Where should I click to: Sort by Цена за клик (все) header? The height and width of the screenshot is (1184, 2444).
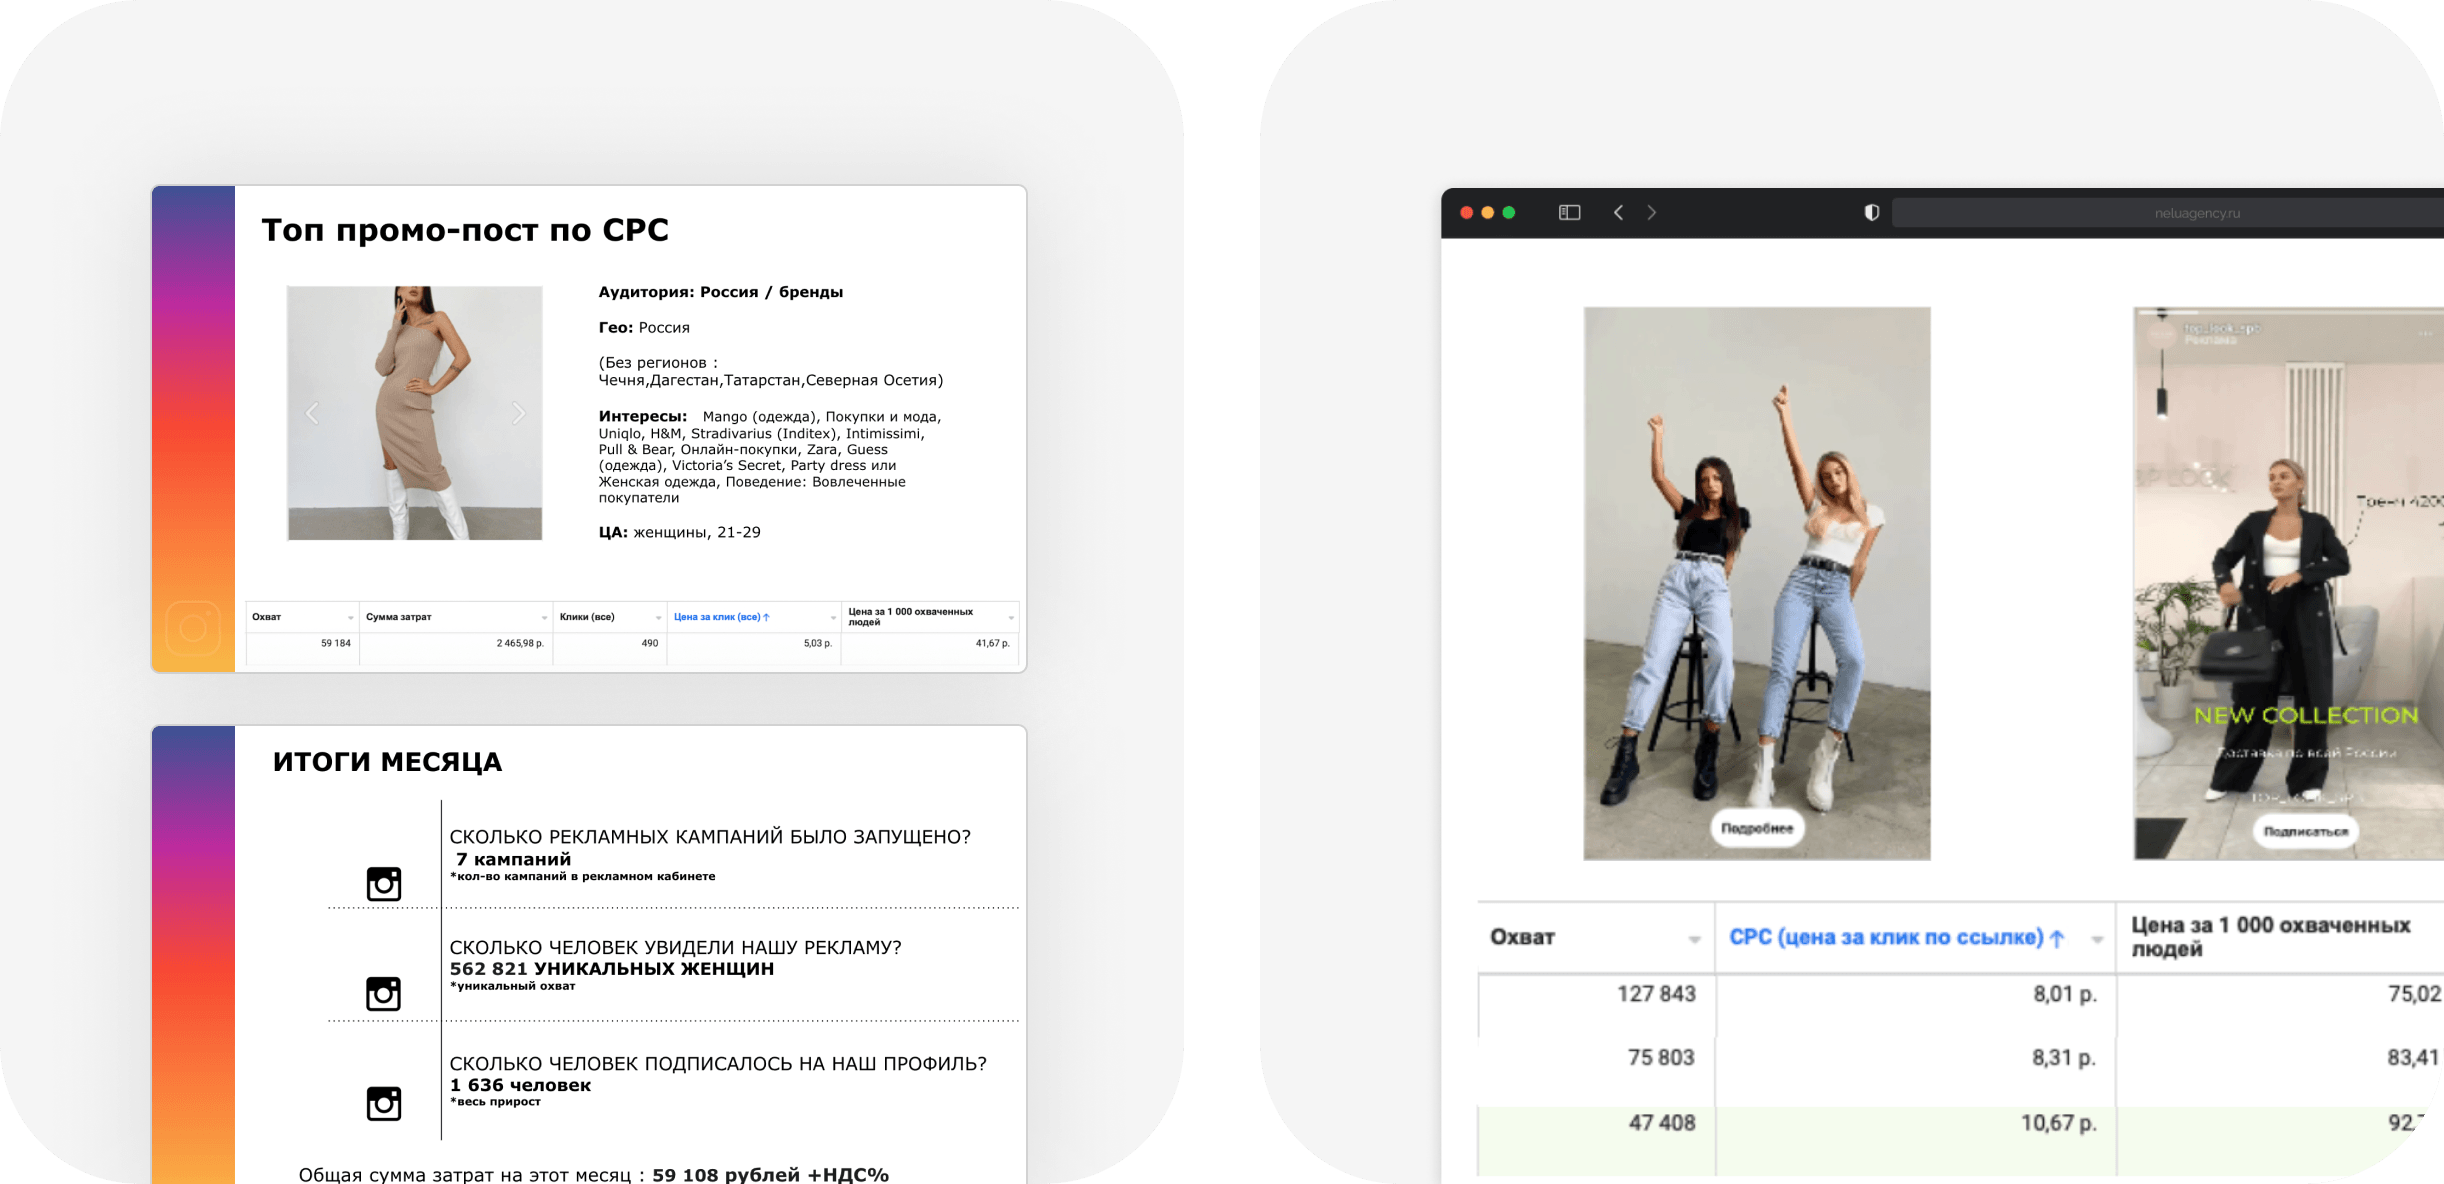coord(720,617)
